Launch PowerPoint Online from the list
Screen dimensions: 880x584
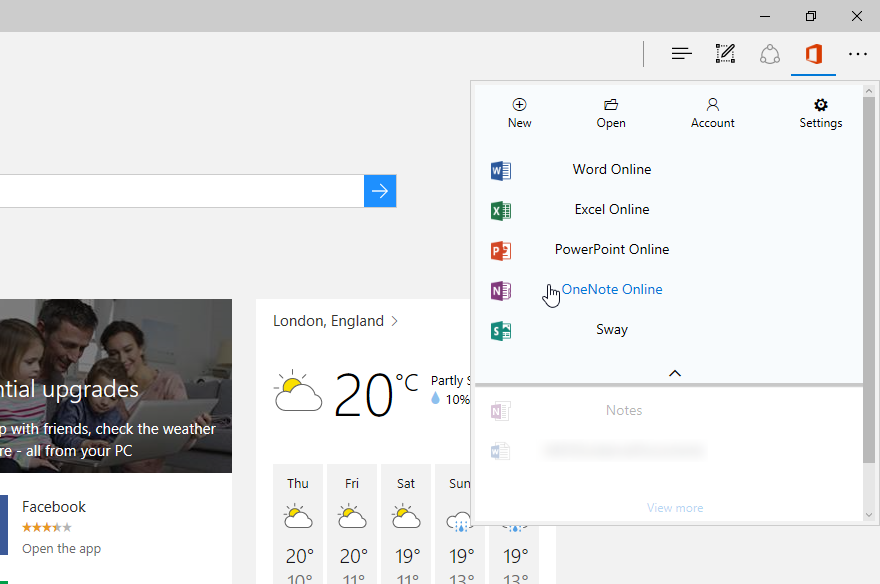point(612,249)
